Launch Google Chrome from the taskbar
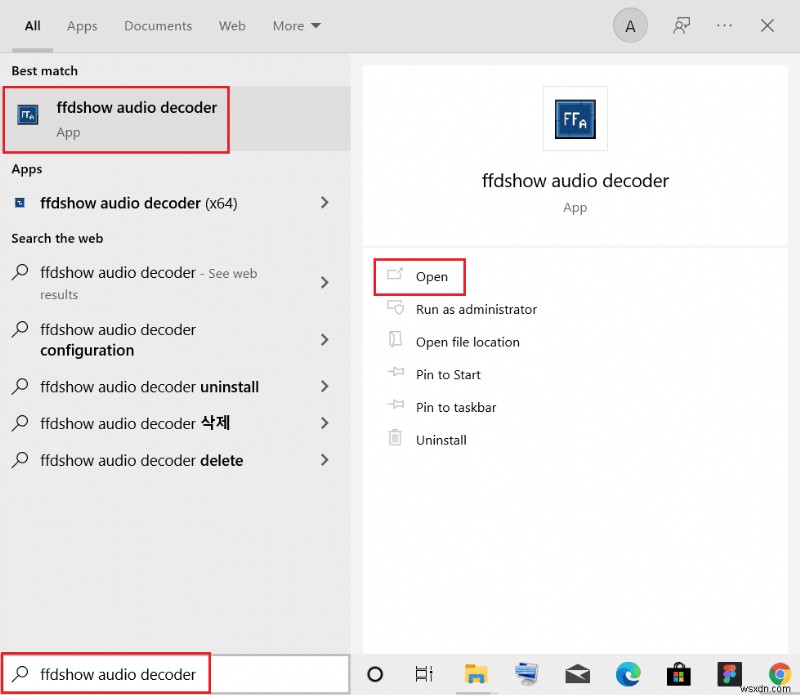The height and width of the screenshot is (697, 800). pyautogui.click(x=780, y=674)
